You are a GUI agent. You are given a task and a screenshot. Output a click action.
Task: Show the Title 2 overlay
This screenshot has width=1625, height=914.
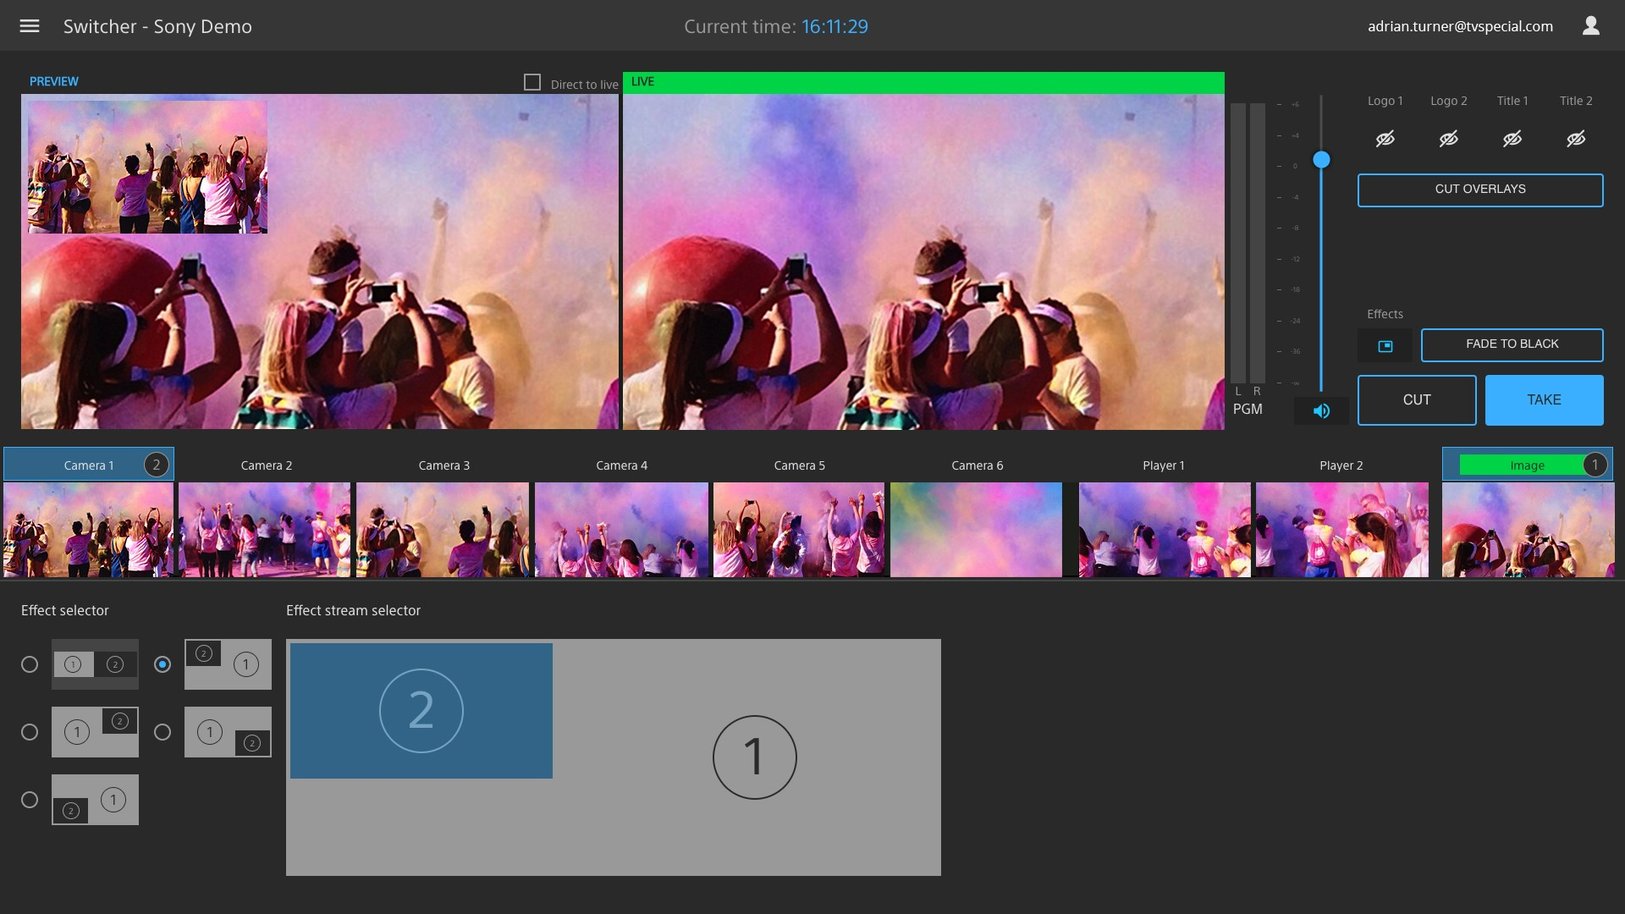point(1576,139)
